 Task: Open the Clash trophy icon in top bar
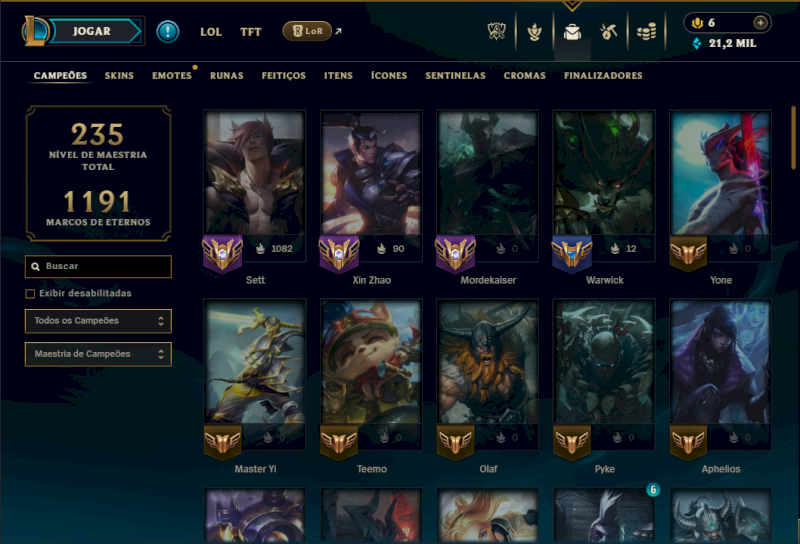pyautogui.click(x=496, y=32)
